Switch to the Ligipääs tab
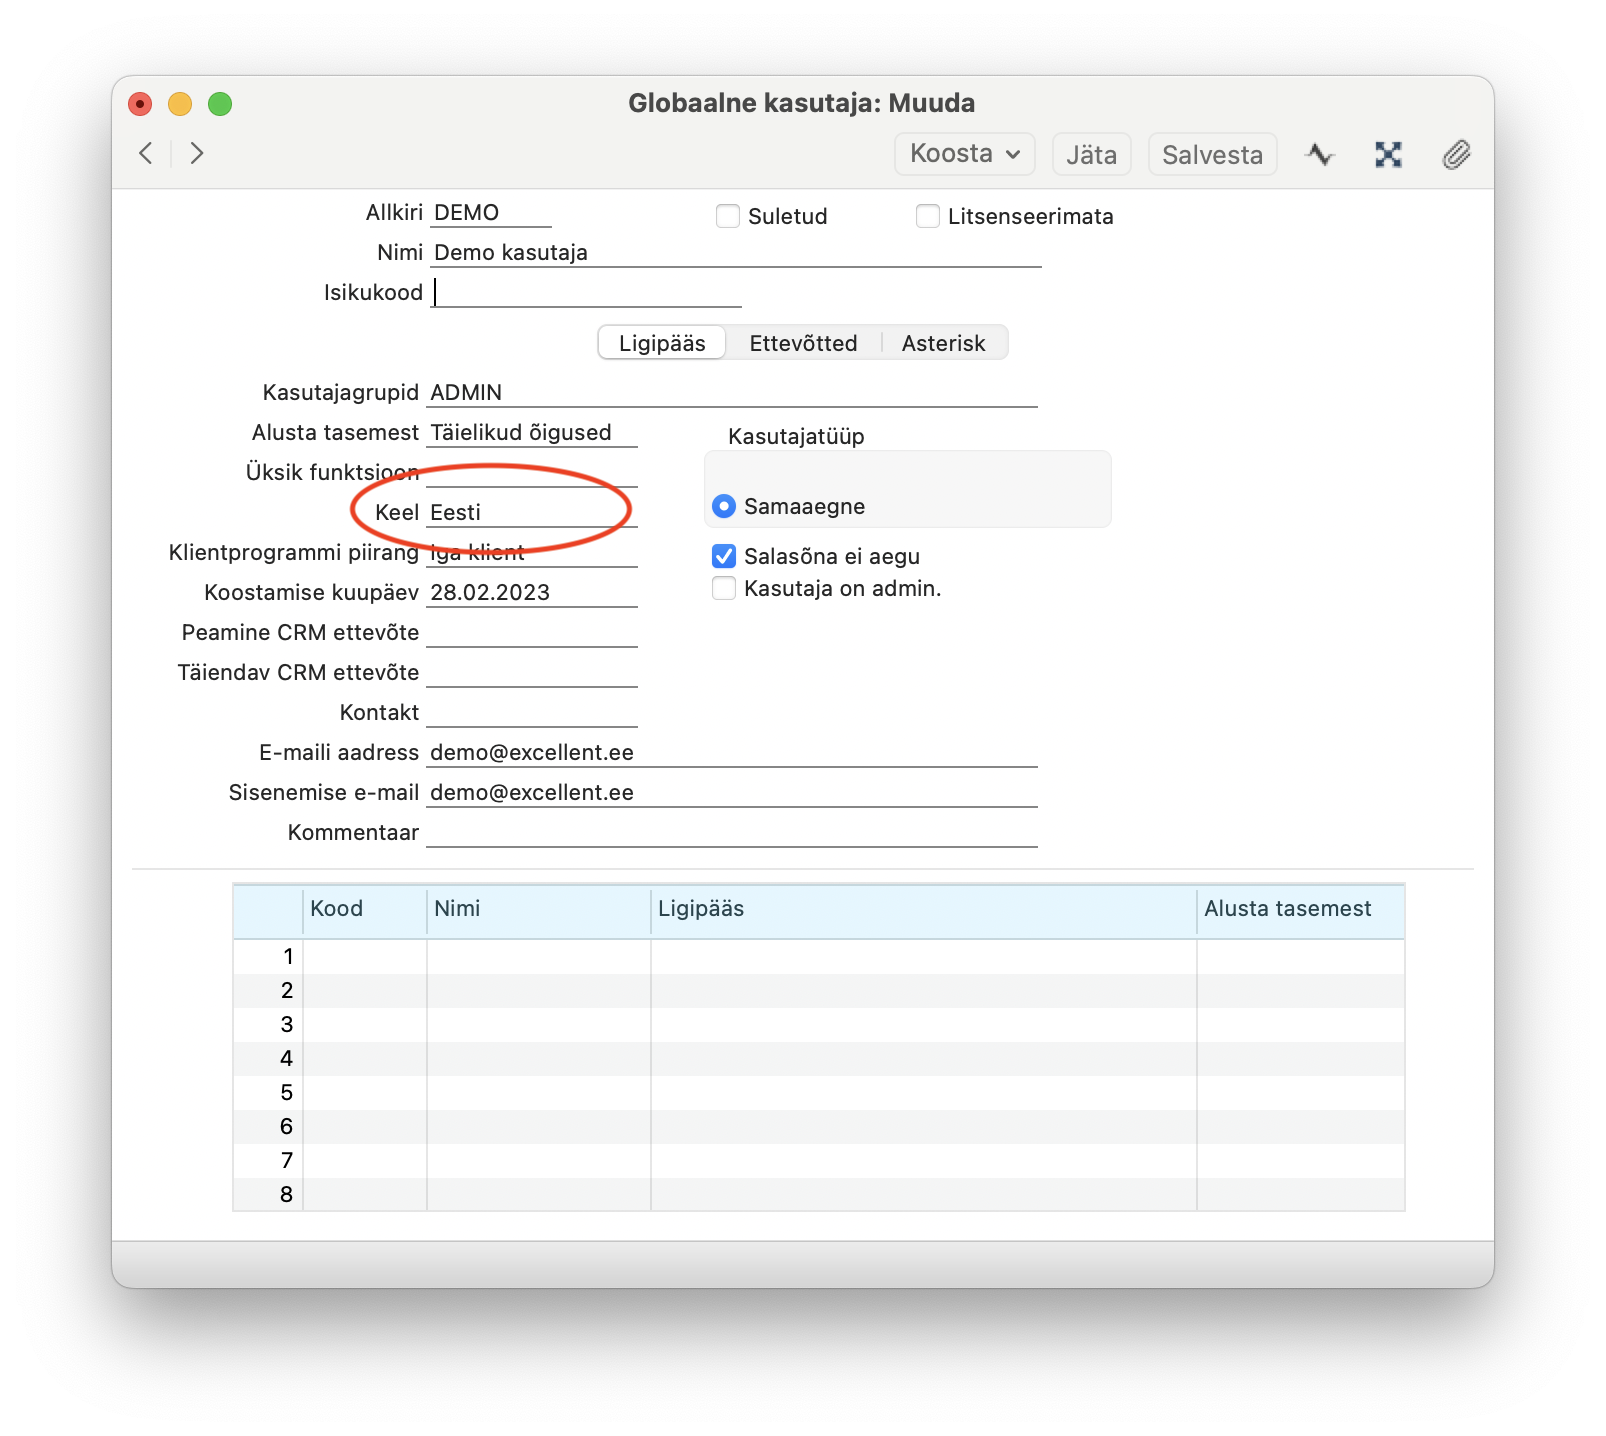1606x1436 pixels. coord(662,343)
